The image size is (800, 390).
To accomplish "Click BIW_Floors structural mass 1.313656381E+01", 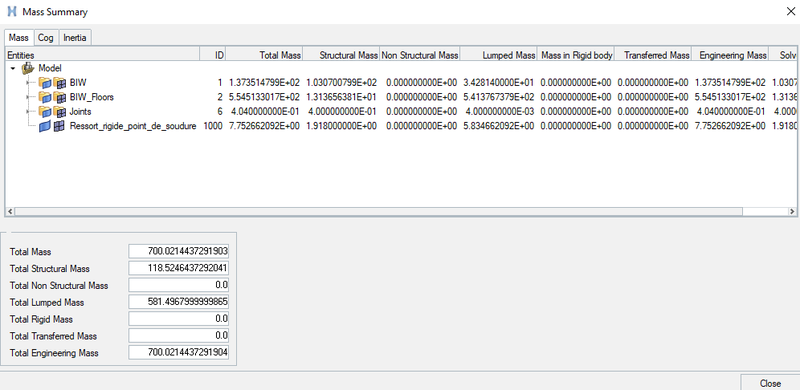I will click(342, 97).
